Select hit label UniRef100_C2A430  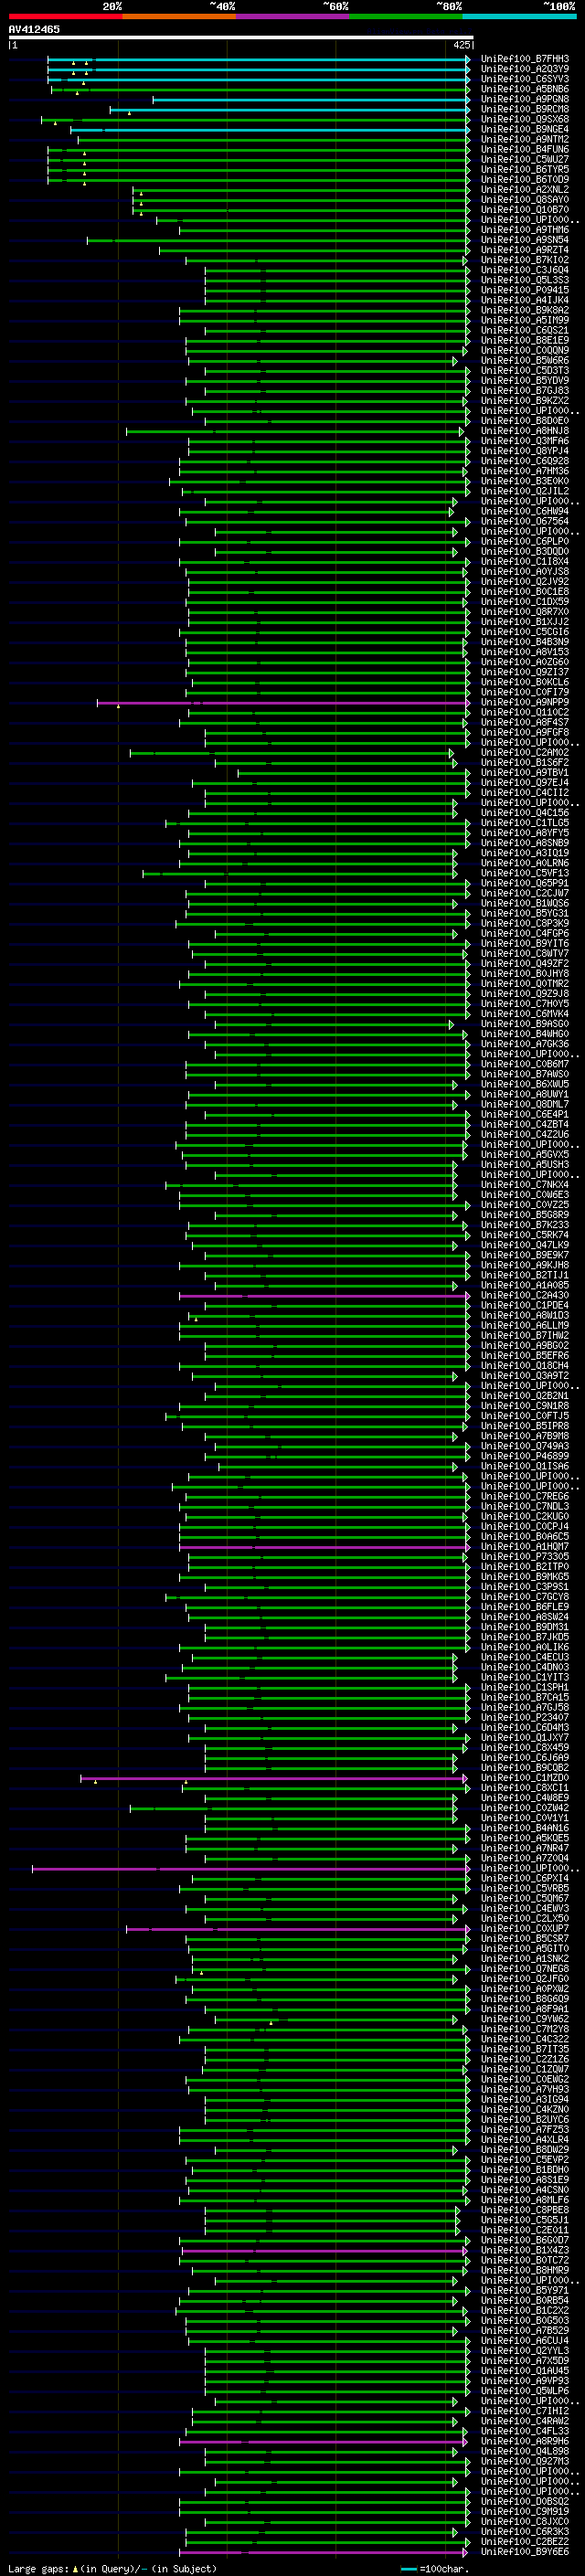[525, 1295]
